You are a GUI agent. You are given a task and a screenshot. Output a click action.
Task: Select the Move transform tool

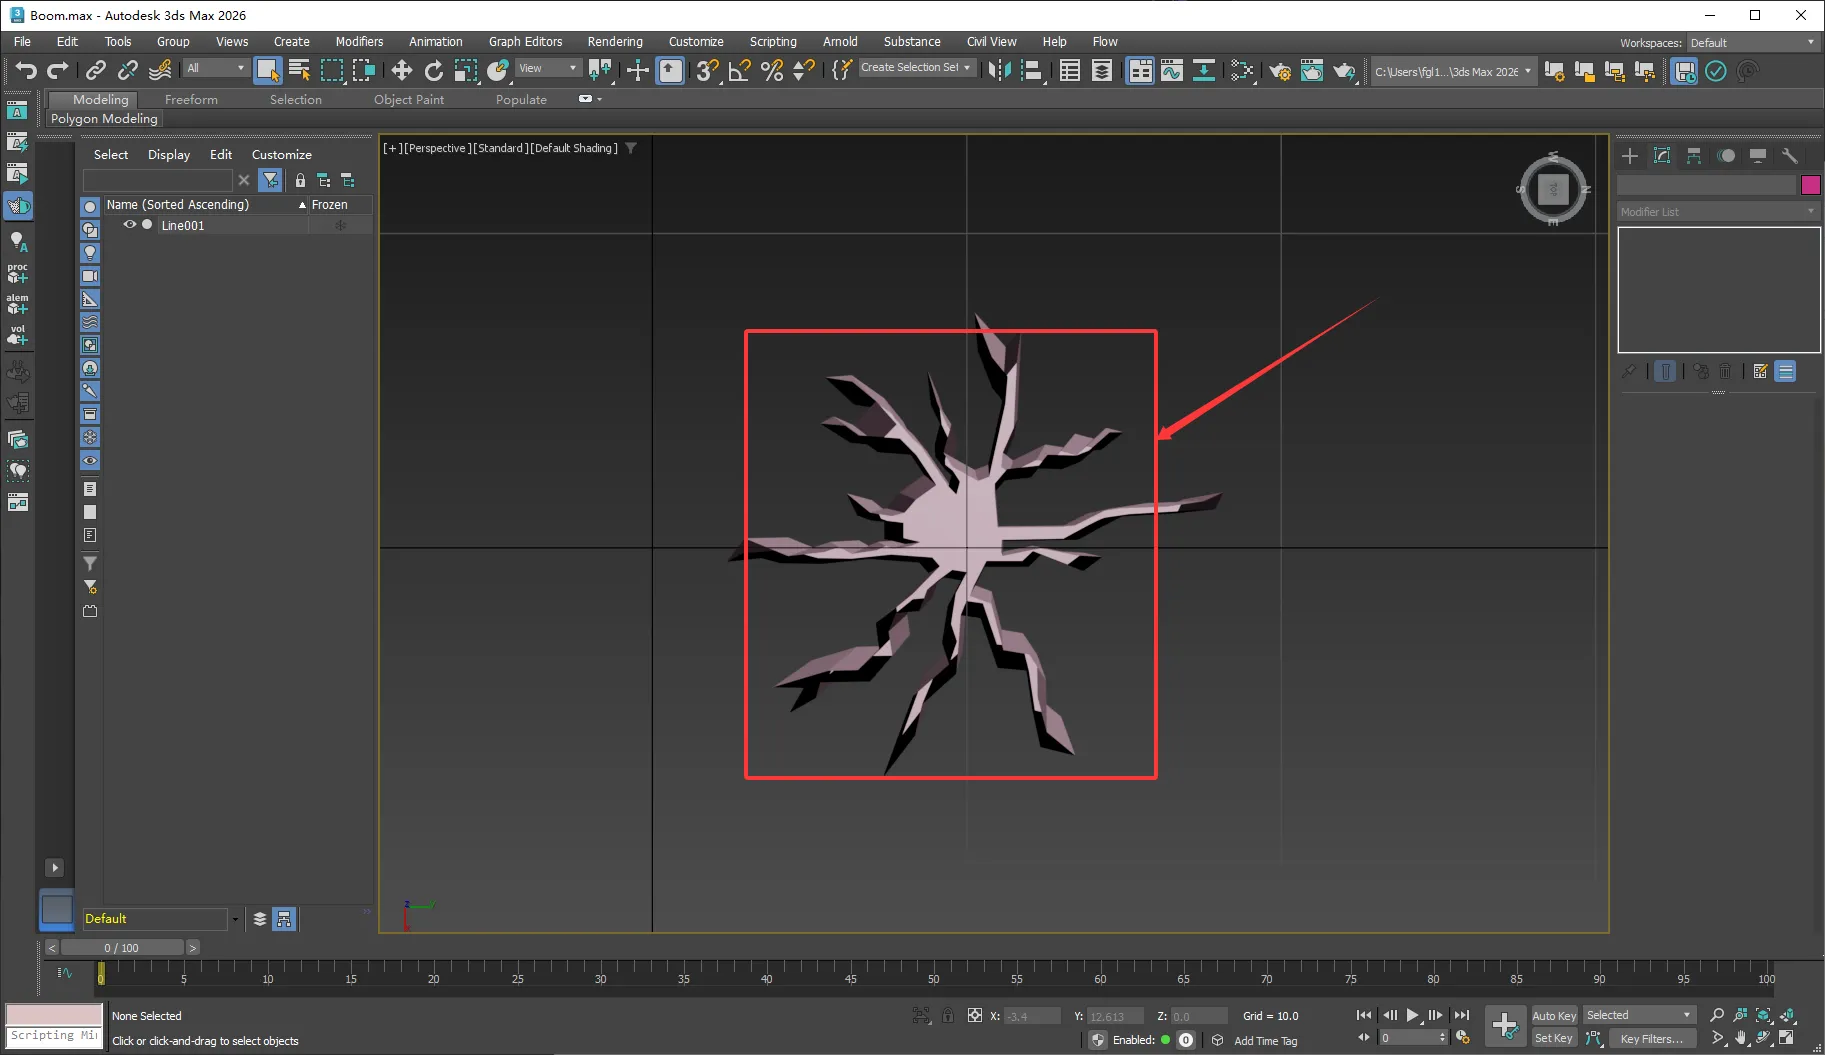401,70
